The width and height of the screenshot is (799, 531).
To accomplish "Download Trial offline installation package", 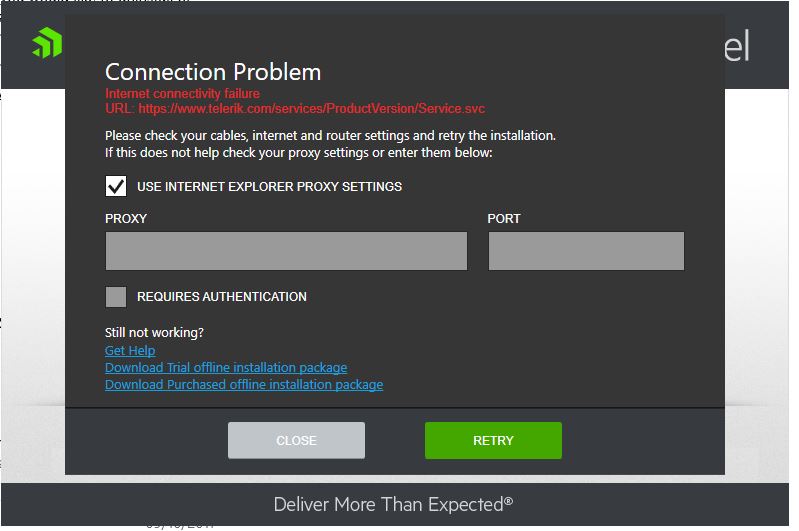I will click(226, 368).
